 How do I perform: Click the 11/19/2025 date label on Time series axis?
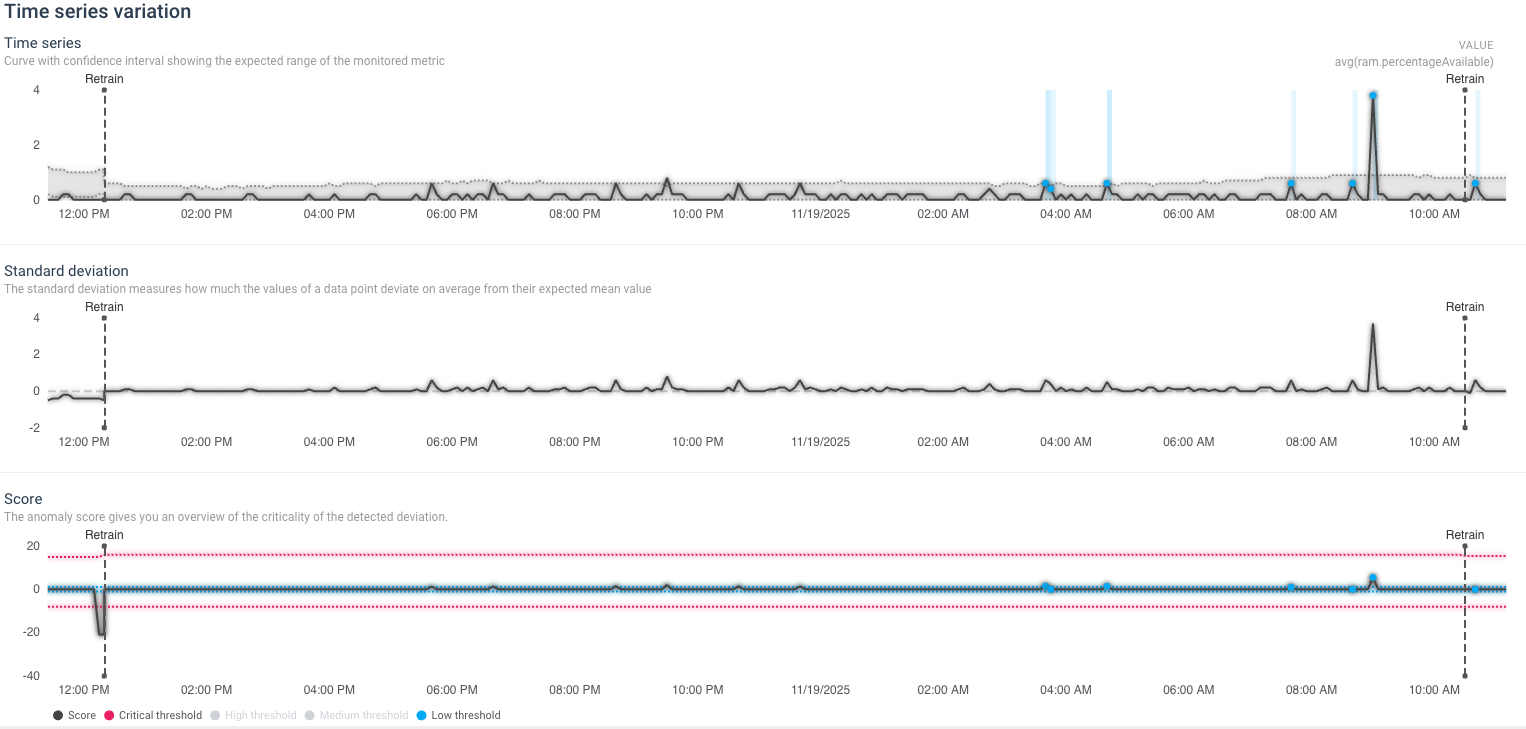tap(820, 214)
